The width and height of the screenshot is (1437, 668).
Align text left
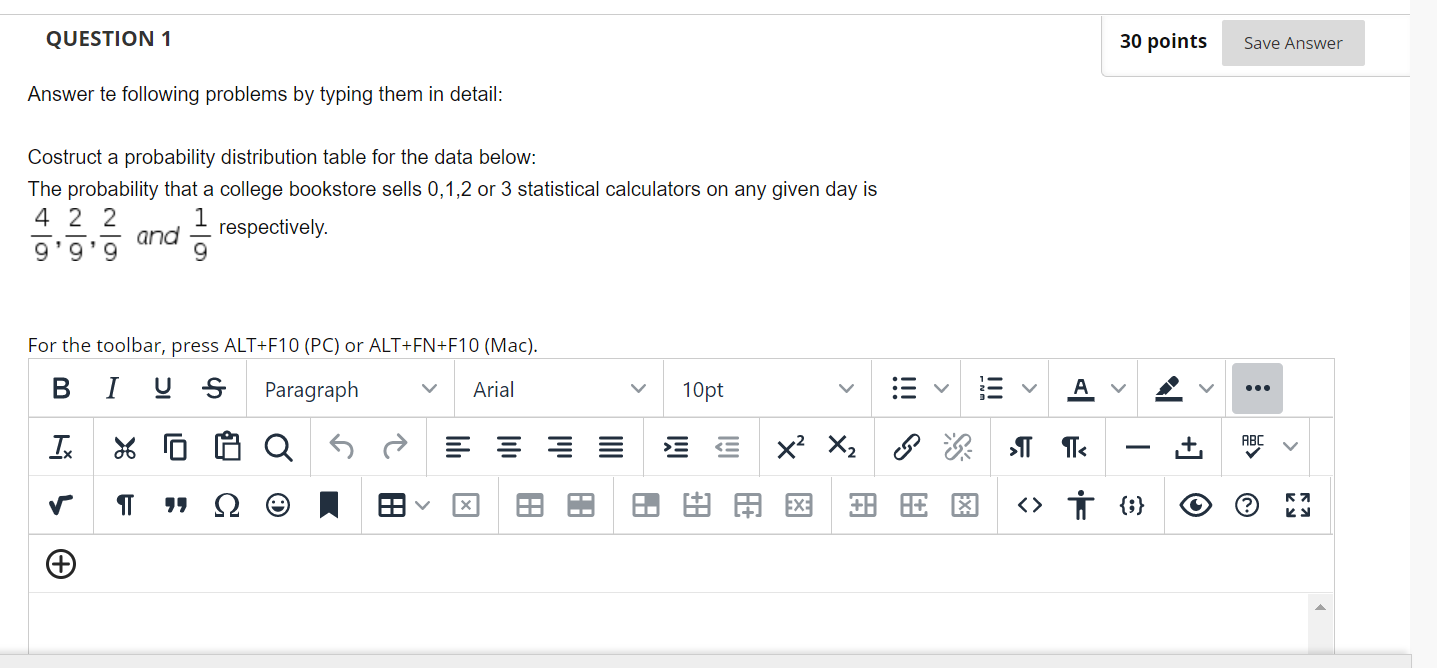(458, 449)
